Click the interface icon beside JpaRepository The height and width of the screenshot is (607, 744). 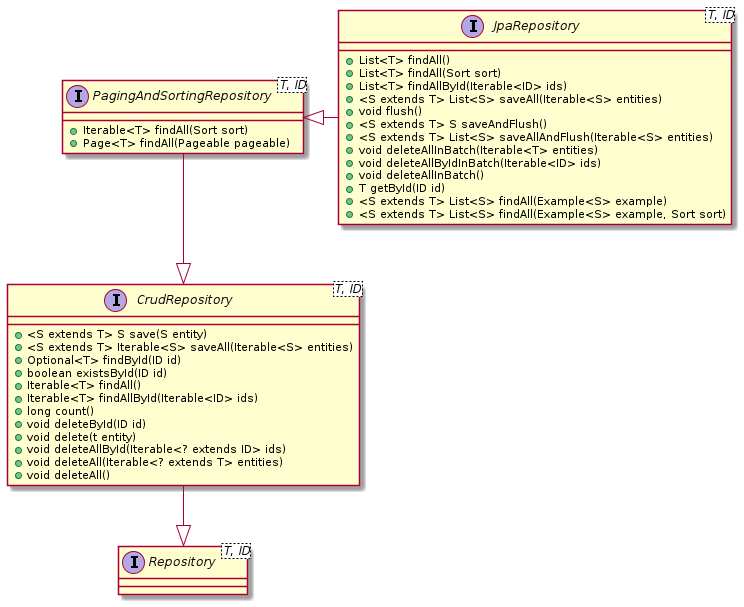(x=470, y=27)
